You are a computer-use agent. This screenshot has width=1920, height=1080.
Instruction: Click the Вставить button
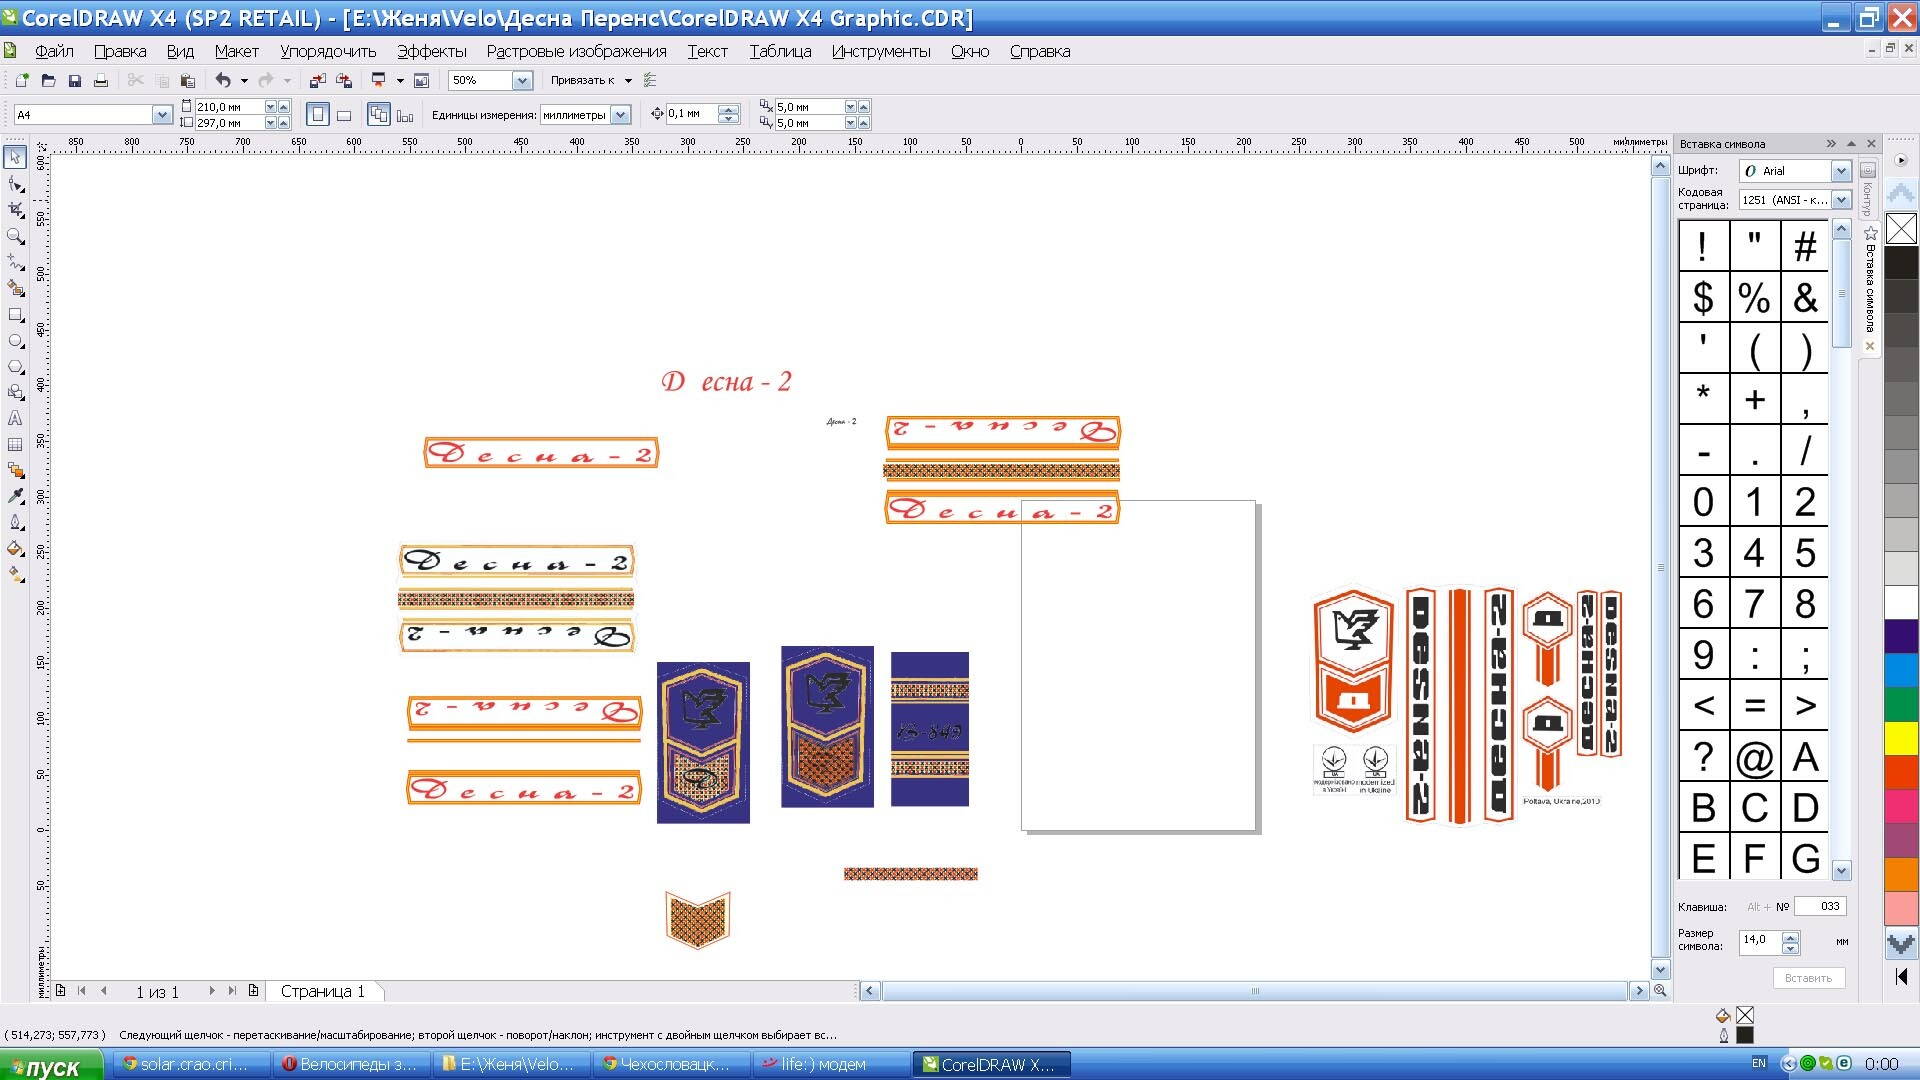pos(1808,978)
